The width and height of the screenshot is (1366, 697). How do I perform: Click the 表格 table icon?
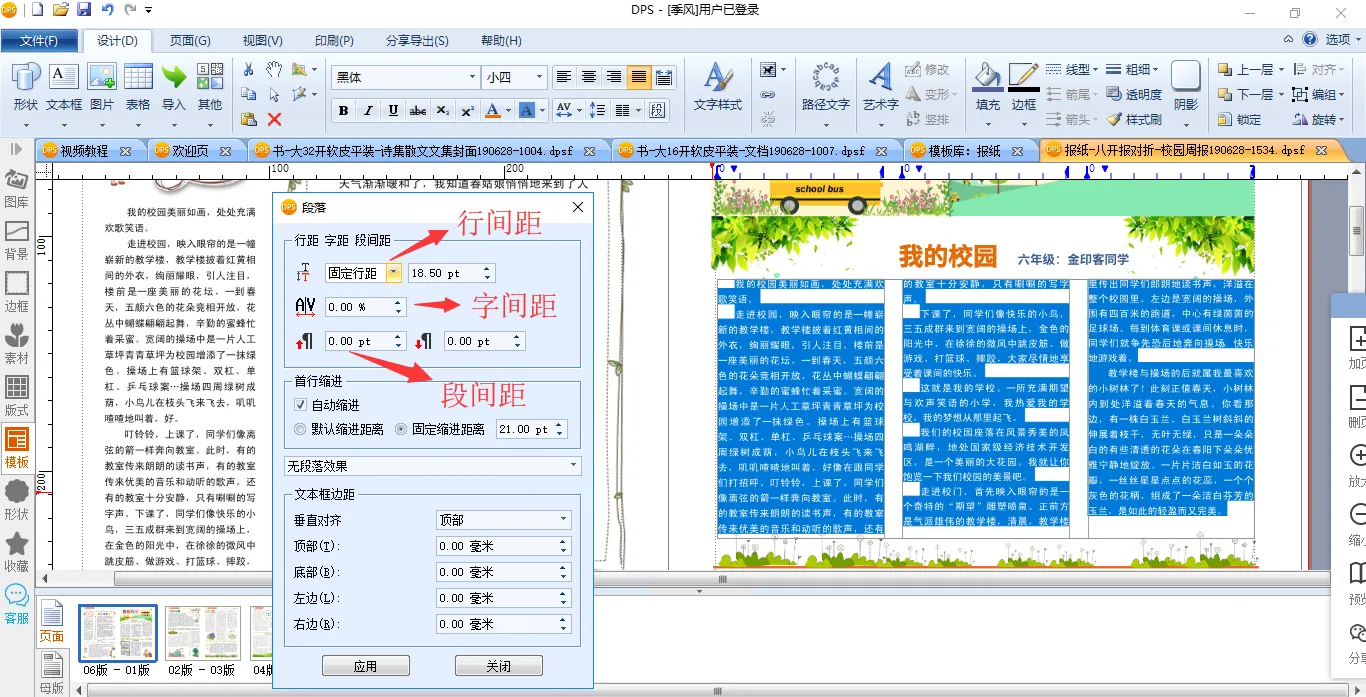138,87
